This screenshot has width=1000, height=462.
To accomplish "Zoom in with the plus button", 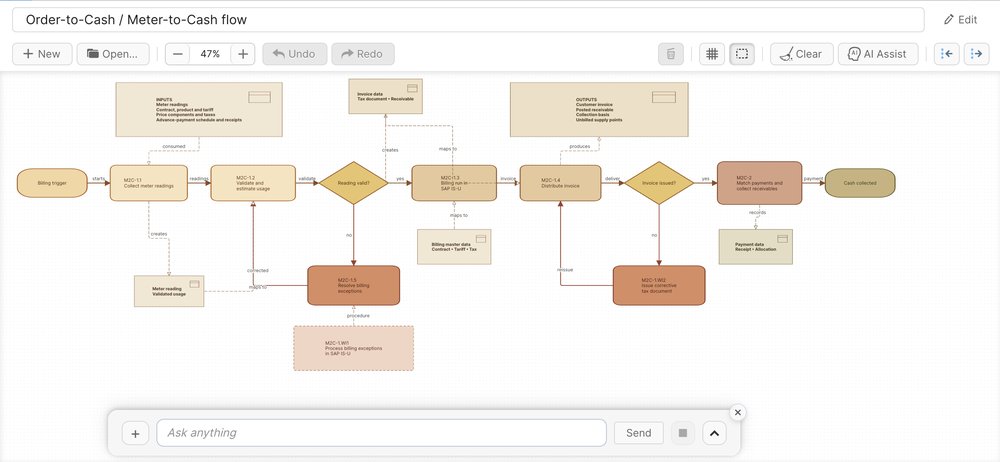I will [243, 54].
